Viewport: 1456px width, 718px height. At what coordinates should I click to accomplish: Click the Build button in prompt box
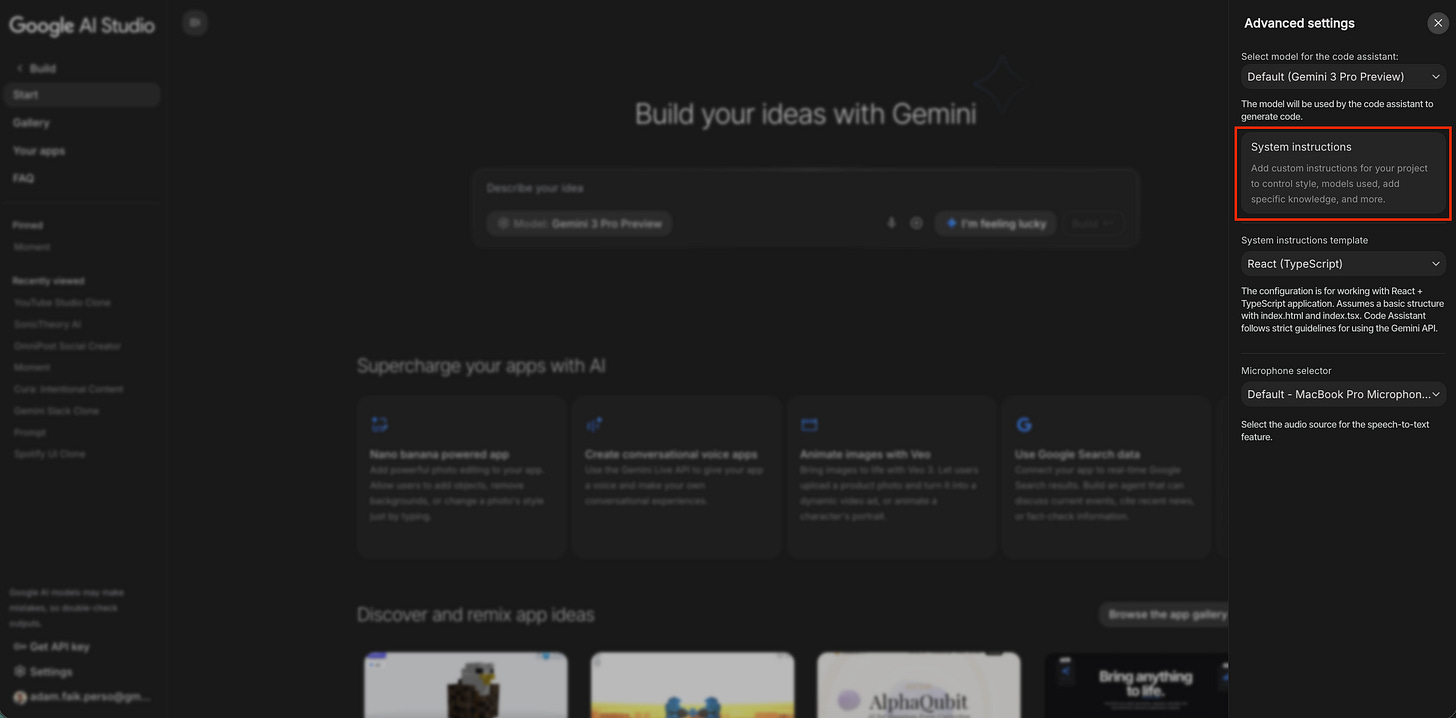[x=1092, y=224]
